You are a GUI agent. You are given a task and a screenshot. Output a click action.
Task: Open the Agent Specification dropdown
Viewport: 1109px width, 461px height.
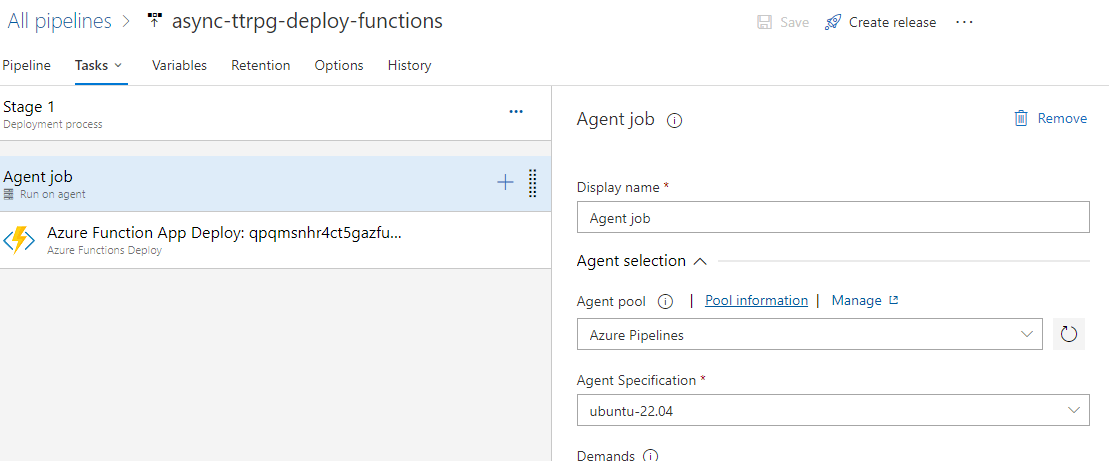tap(833, 410)
